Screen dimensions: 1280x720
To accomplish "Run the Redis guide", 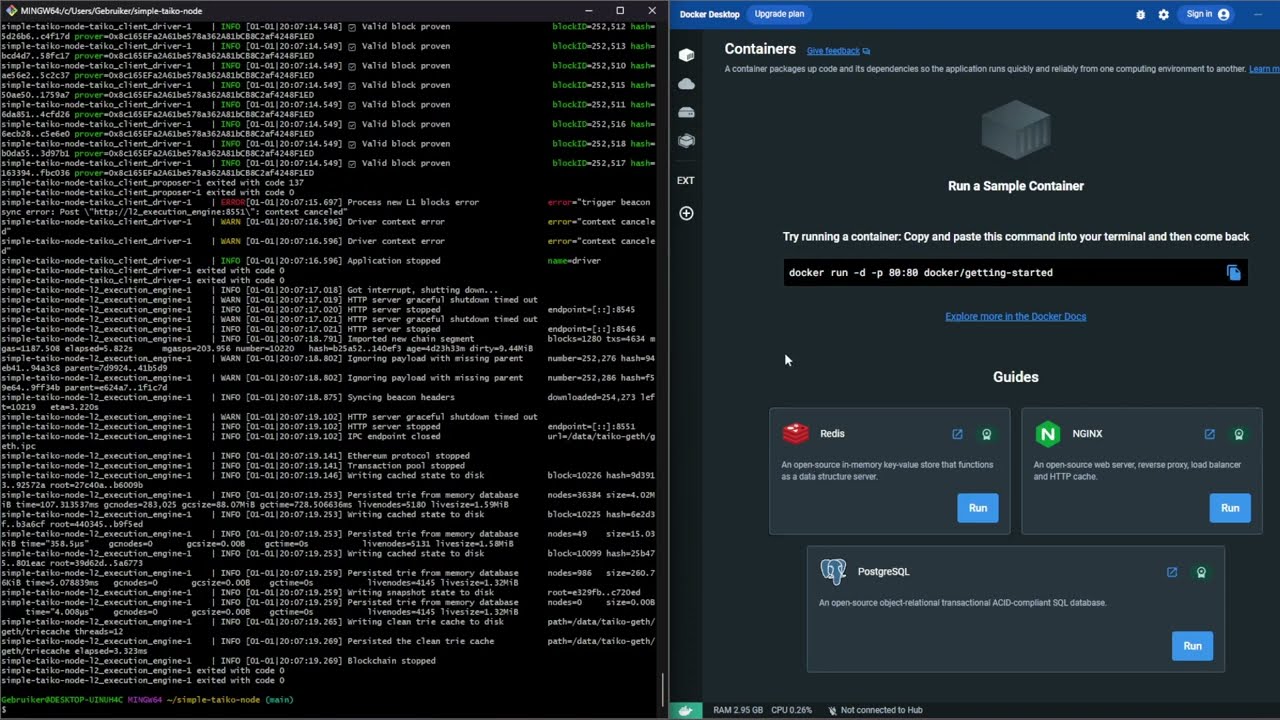I will coord(977,508).
